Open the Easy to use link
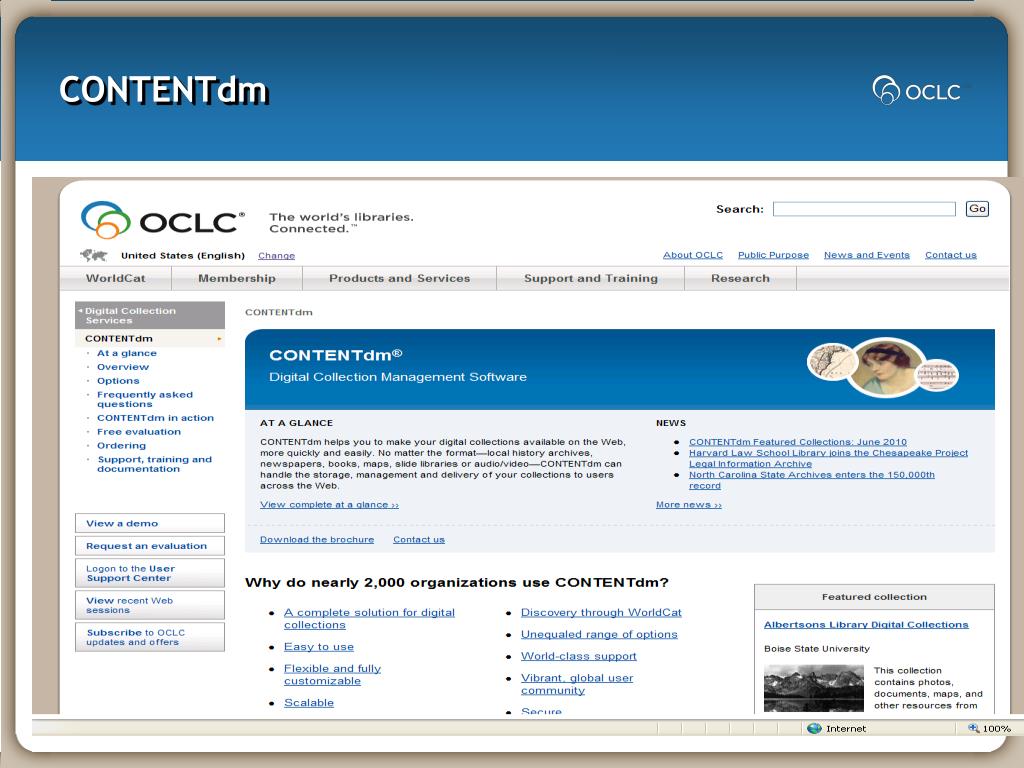Image resolution: width=1024 pixels, height=768 pixels. click(x=319, y=647)
